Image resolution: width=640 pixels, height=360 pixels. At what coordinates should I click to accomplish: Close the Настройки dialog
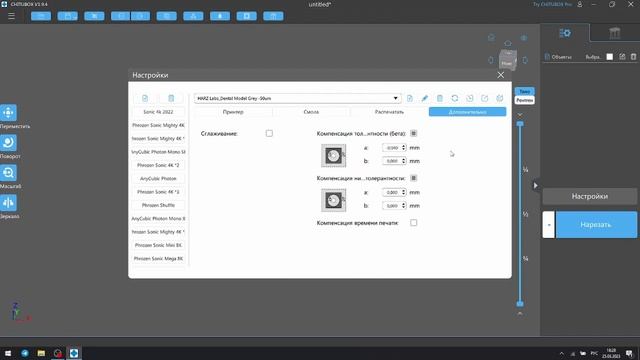pos(501,75)
